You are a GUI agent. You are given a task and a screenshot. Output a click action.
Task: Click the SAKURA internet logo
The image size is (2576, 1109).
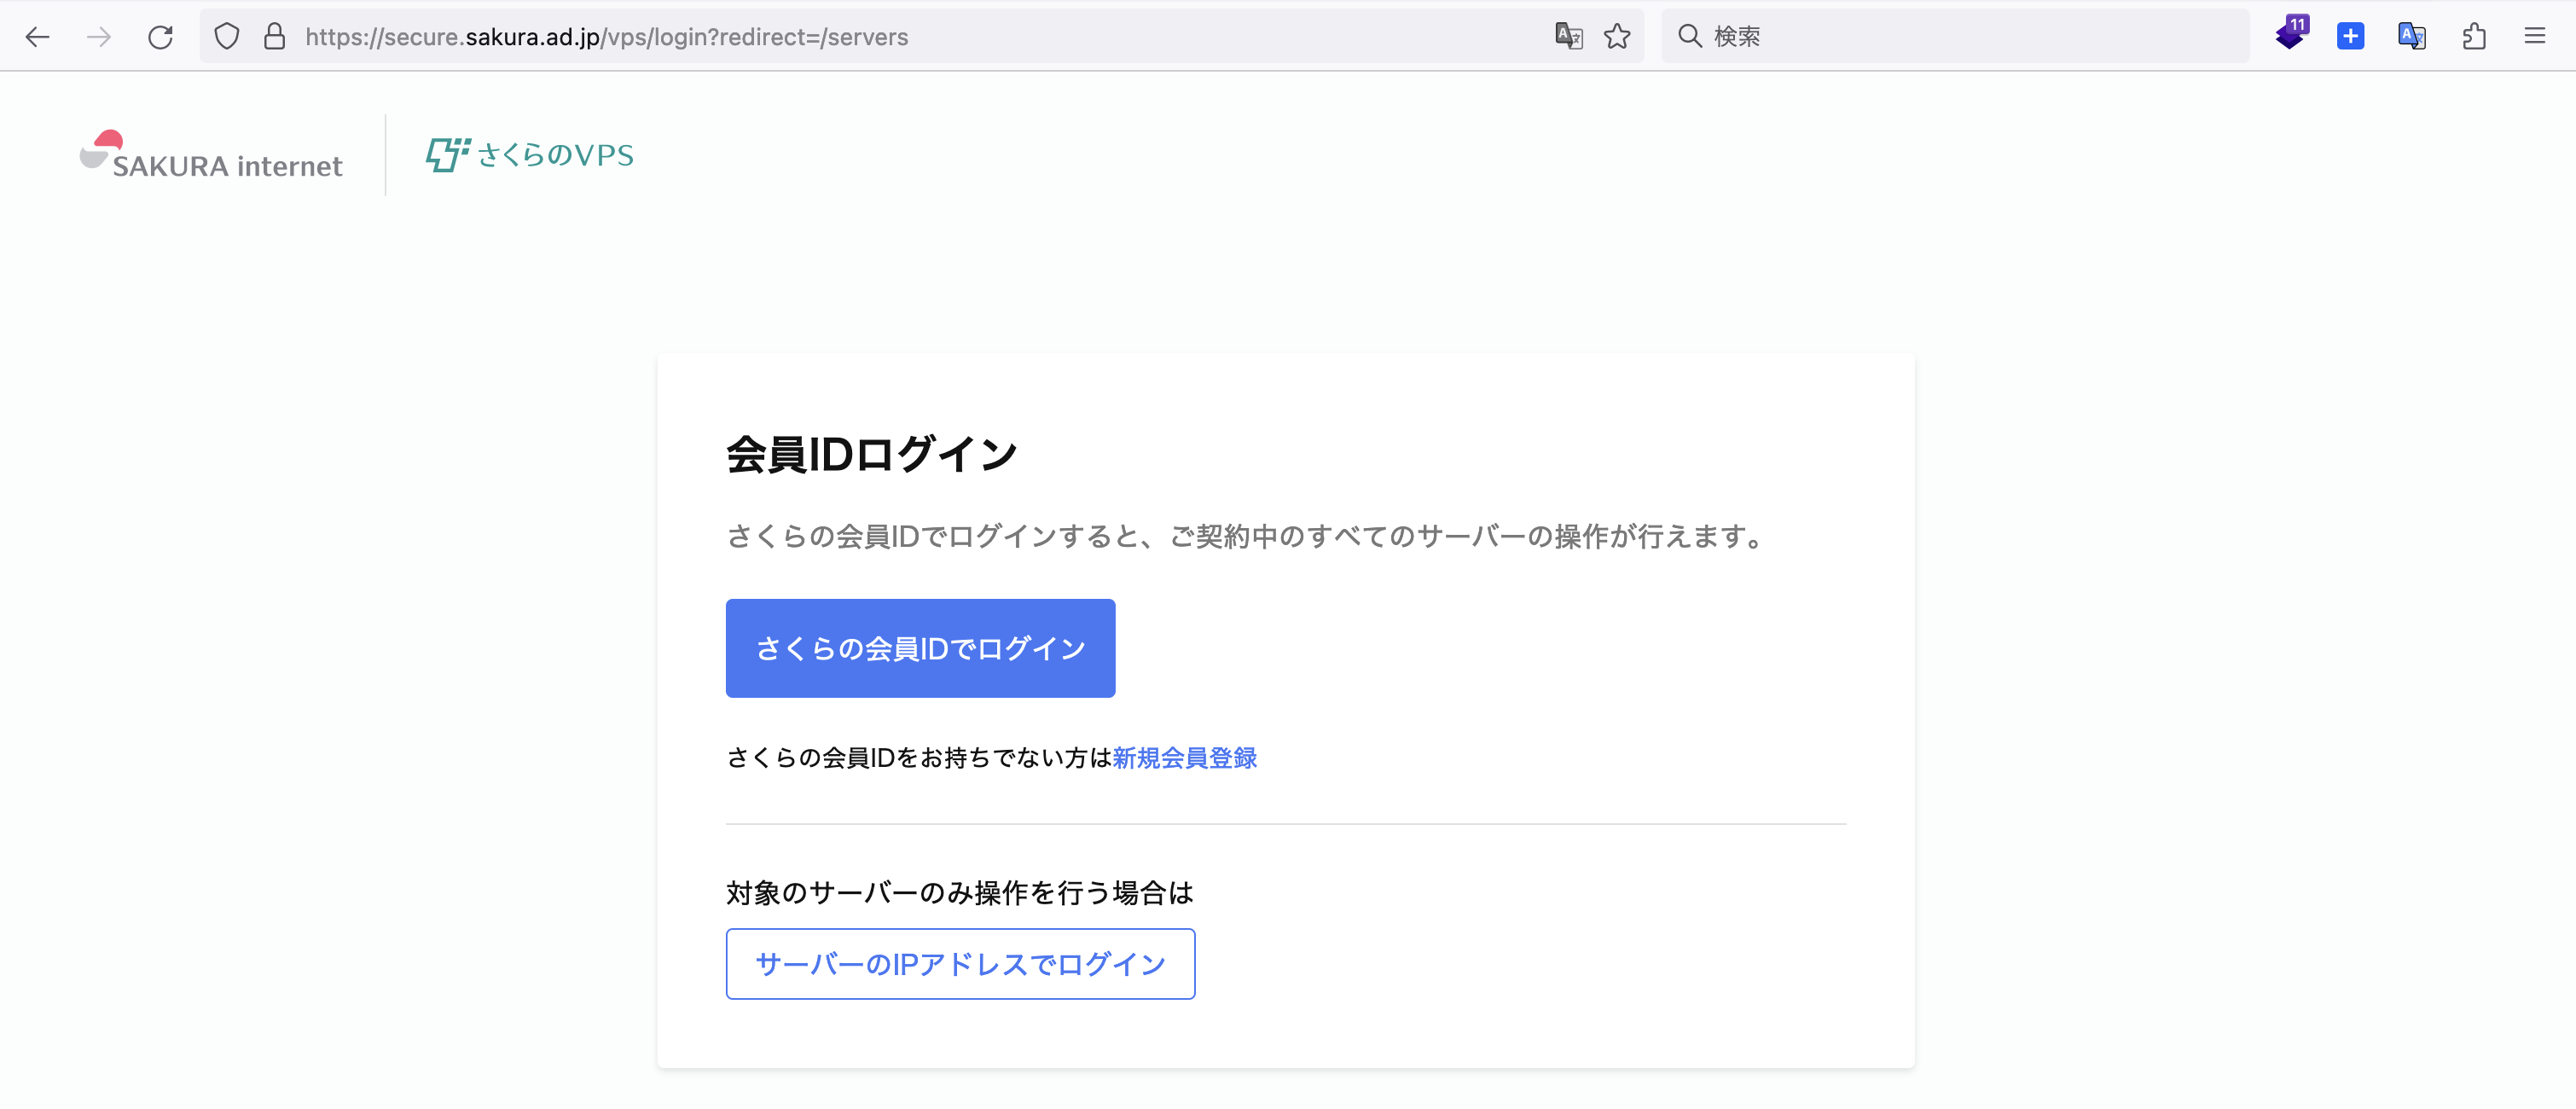point(211,156)
